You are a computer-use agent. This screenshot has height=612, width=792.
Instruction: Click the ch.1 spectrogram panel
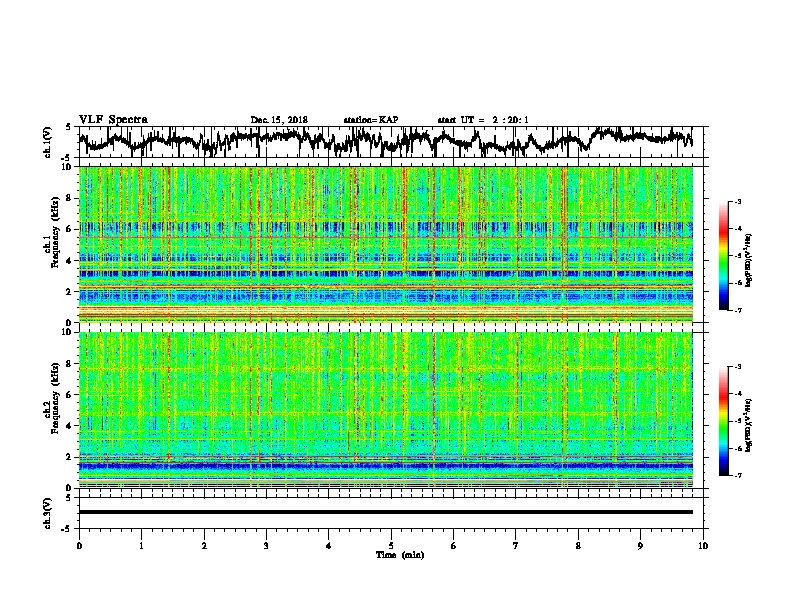pyautogui.click(x=386, y=244)
